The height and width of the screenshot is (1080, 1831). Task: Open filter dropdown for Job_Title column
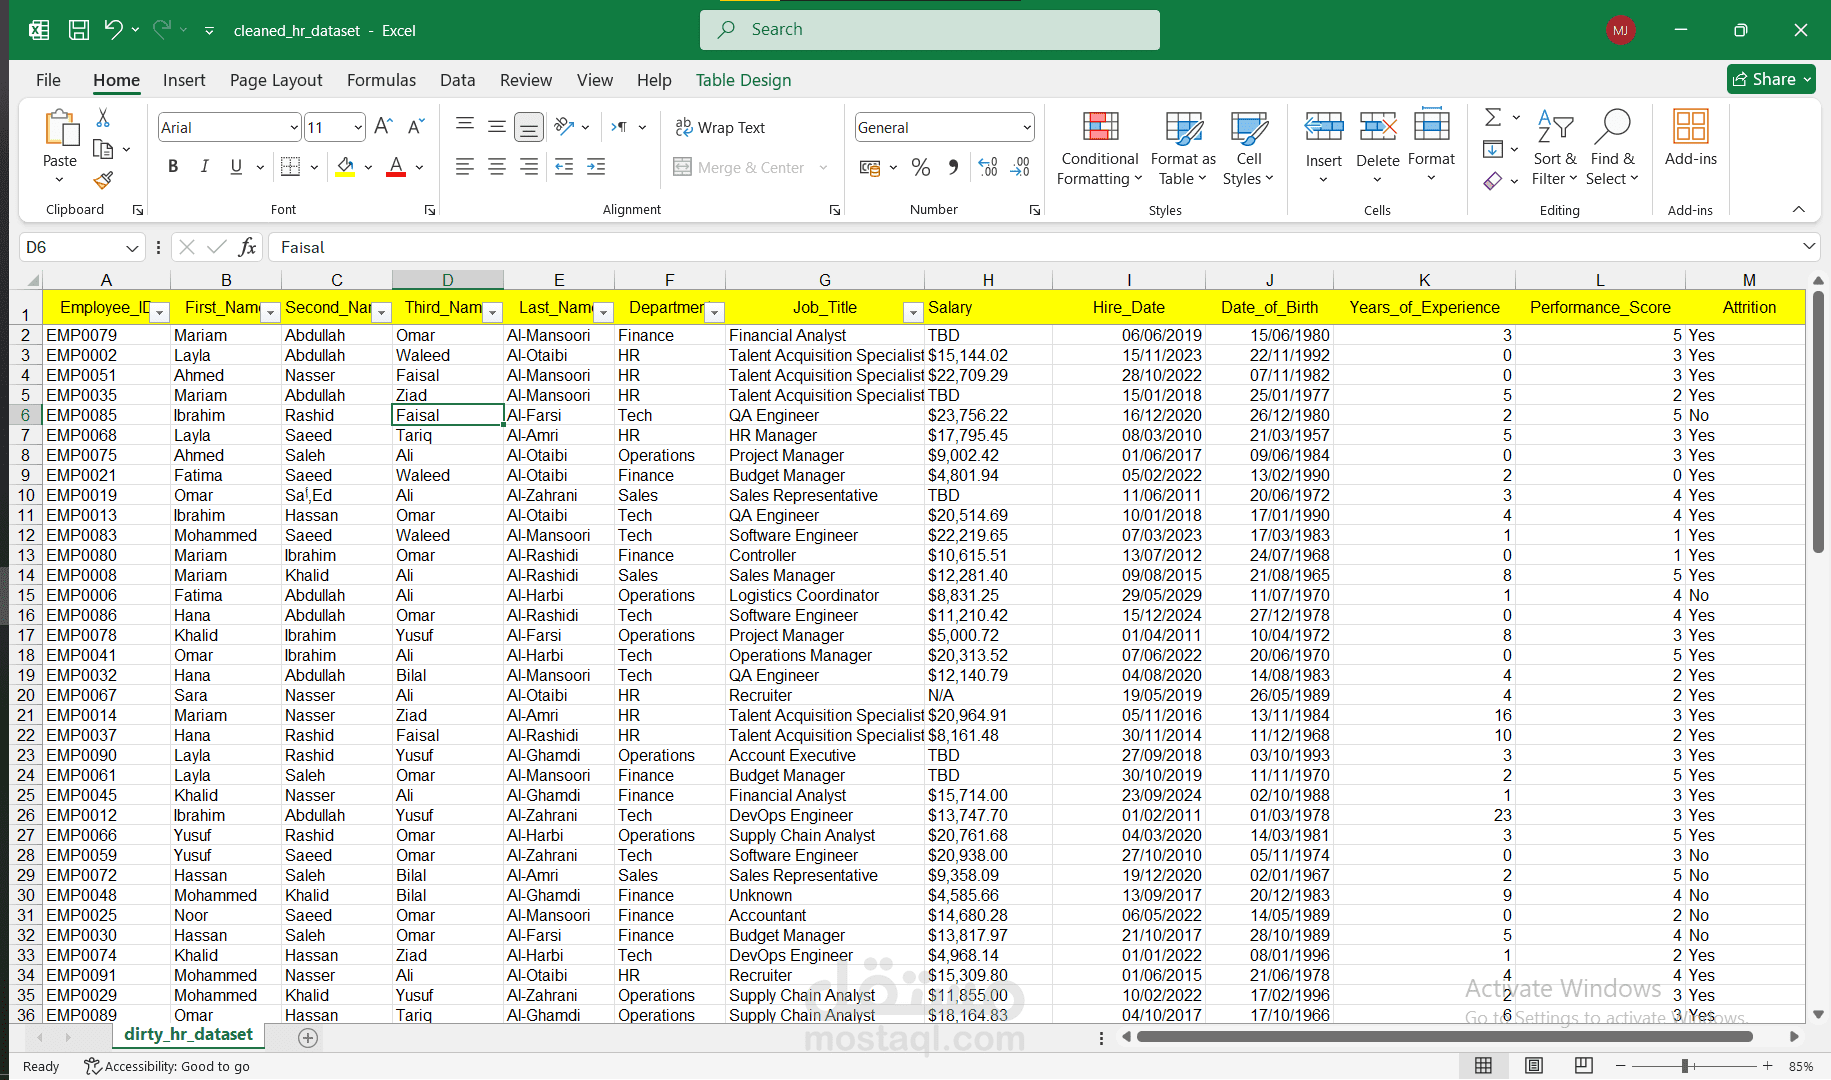click(913, 312)
